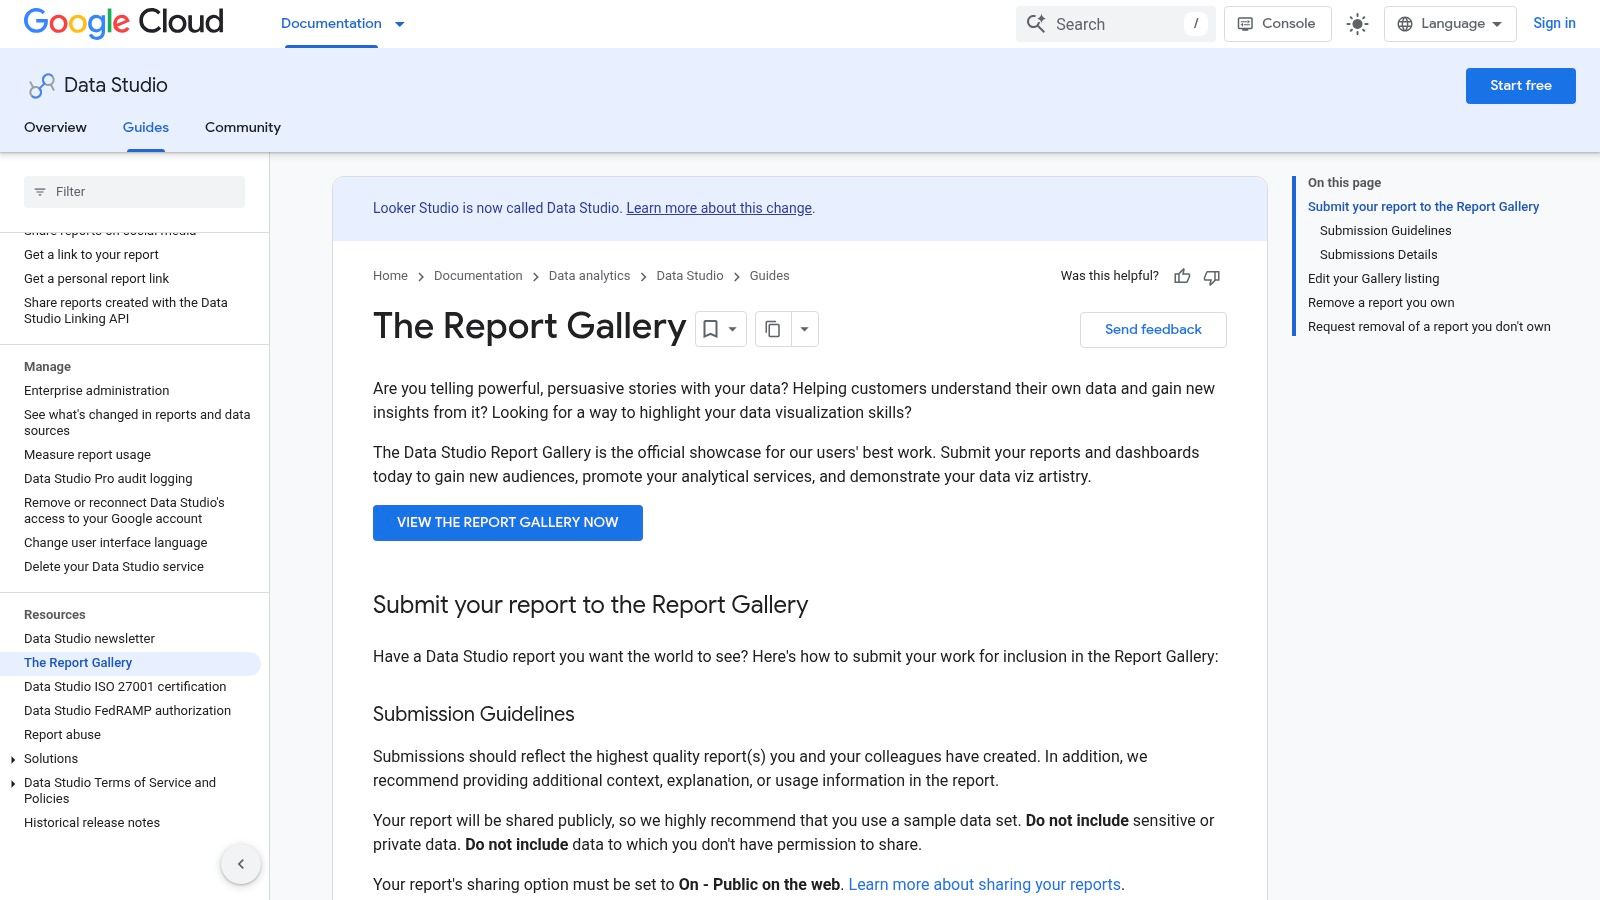The height and width of the screenshot is (900, 1600).
Task: Click the Console button
Action: 1277,24
